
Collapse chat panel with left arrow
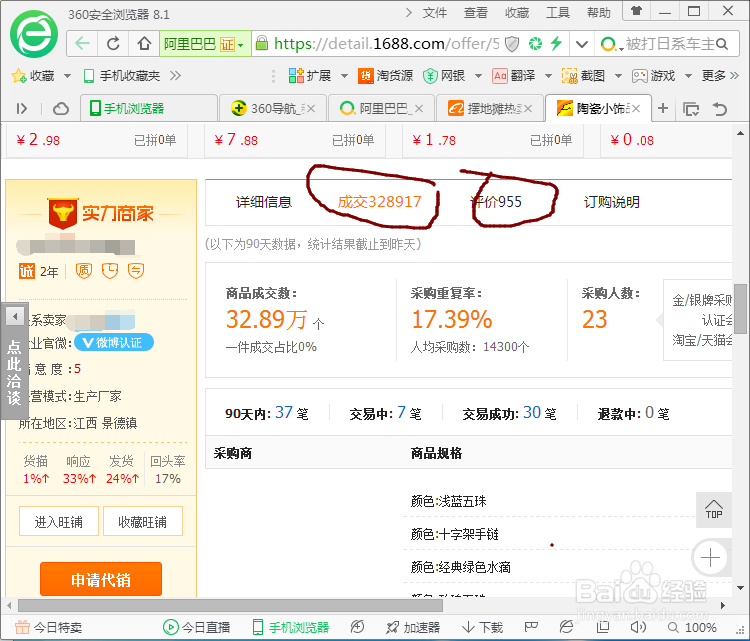tap(15, 316)
